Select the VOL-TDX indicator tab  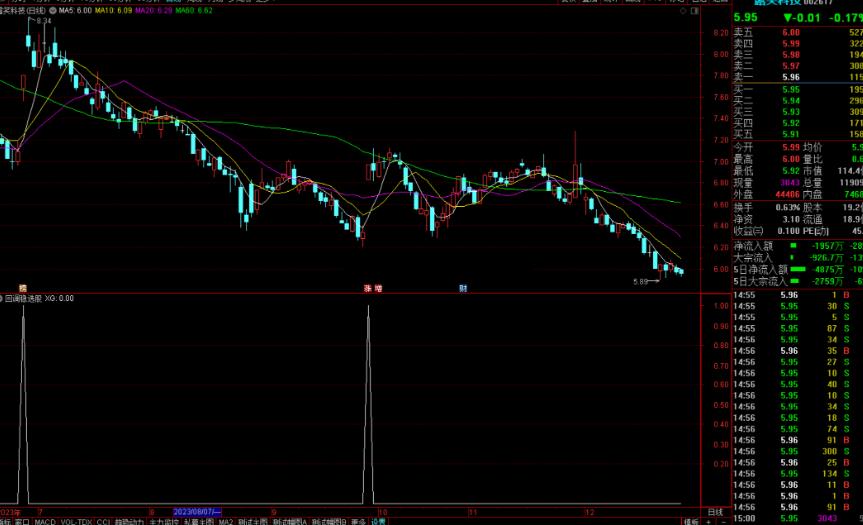point(77,521)
